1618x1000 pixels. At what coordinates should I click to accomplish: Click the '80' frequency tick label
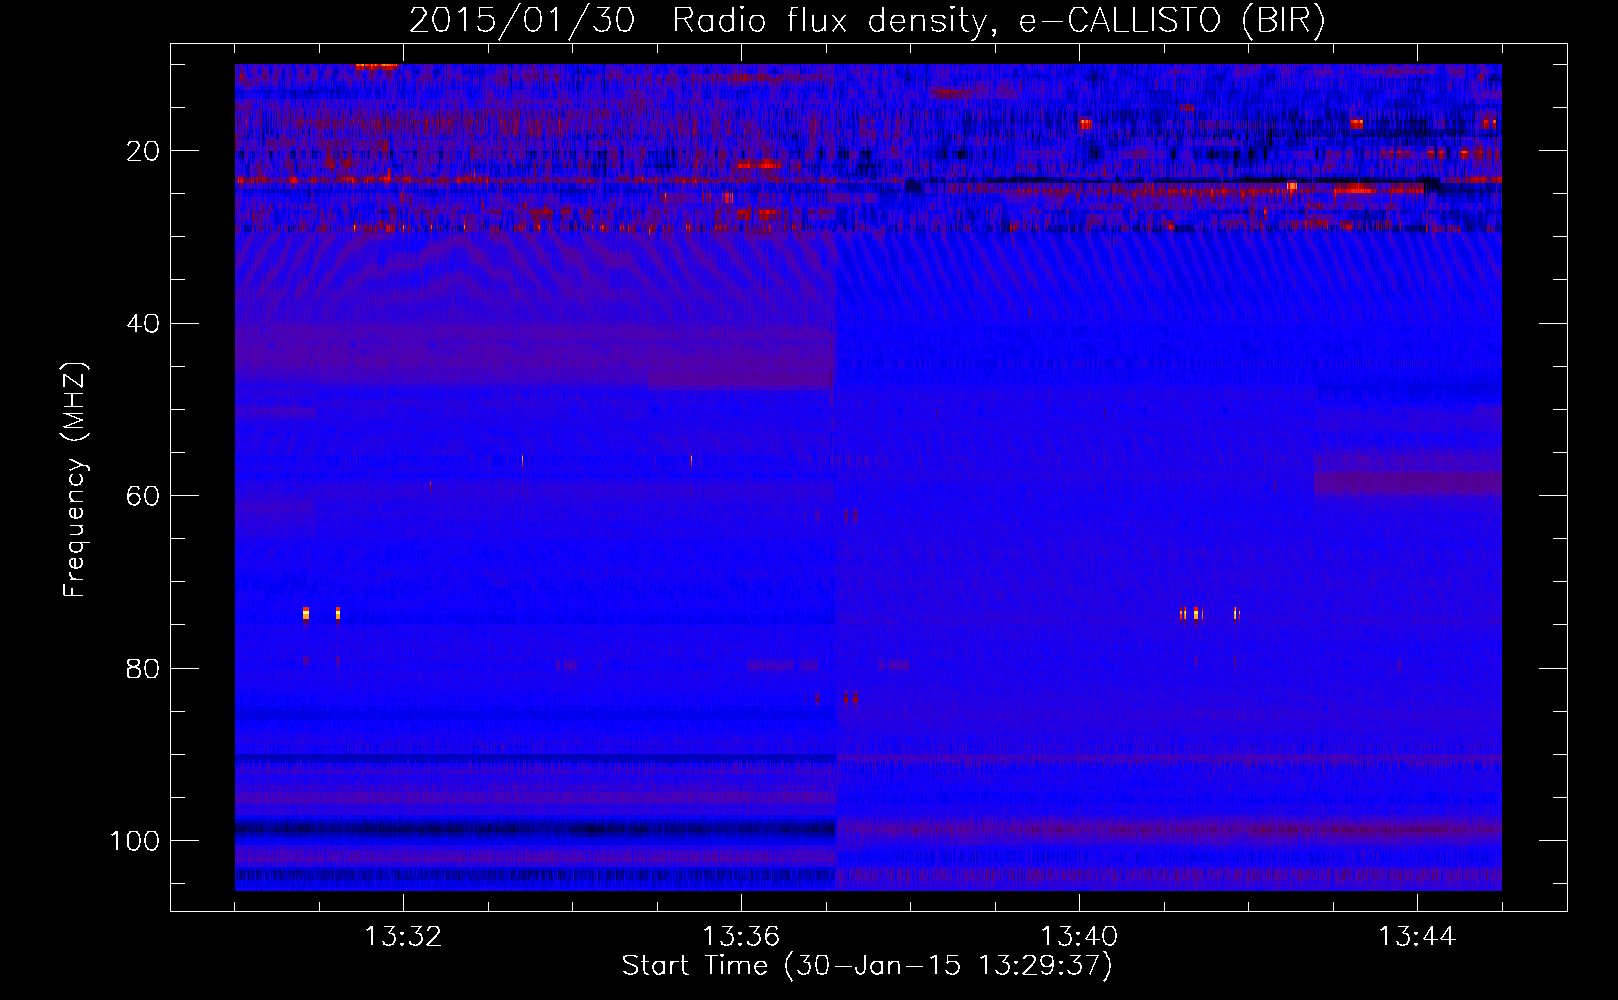144,668
